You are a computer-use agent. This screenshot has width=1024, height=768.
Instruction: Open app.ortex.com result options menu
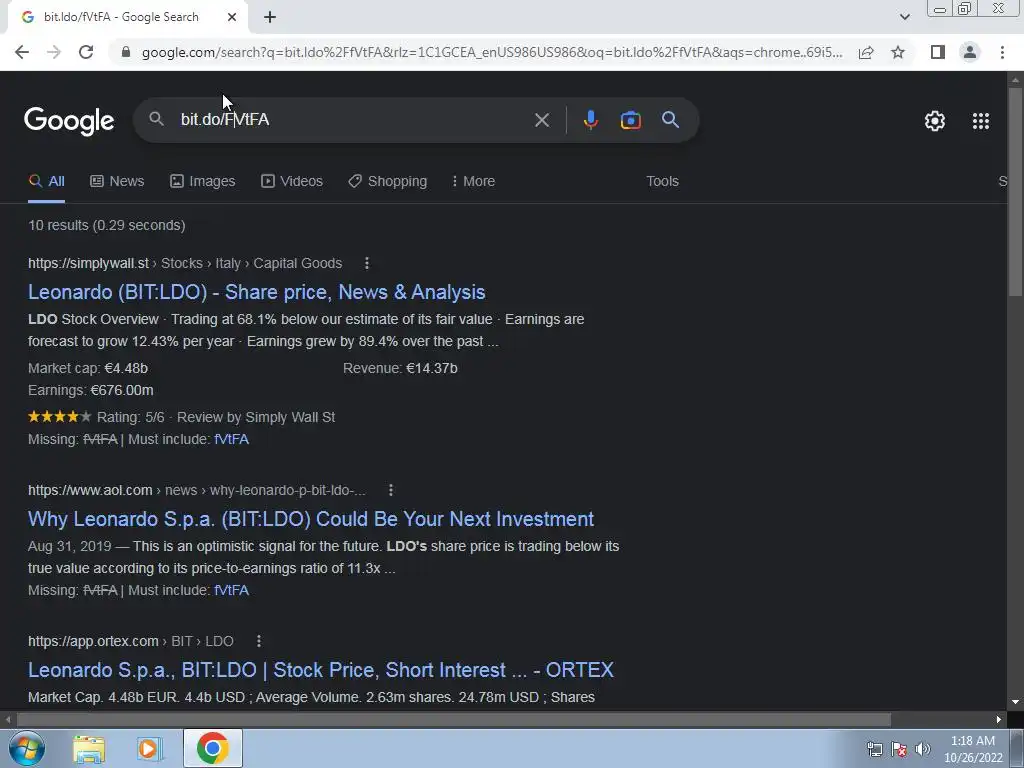[x=259, y=641]
